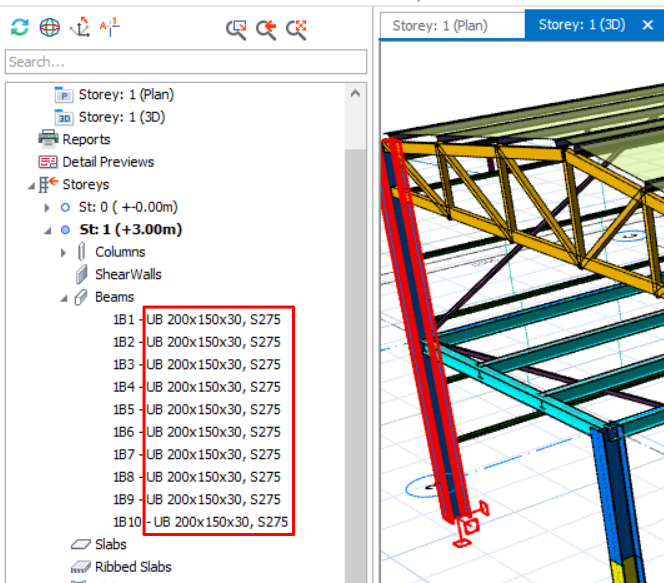Click the globe icon in the toolbar
This screenshot has height=583, width=664.
[x=50, y=28]
